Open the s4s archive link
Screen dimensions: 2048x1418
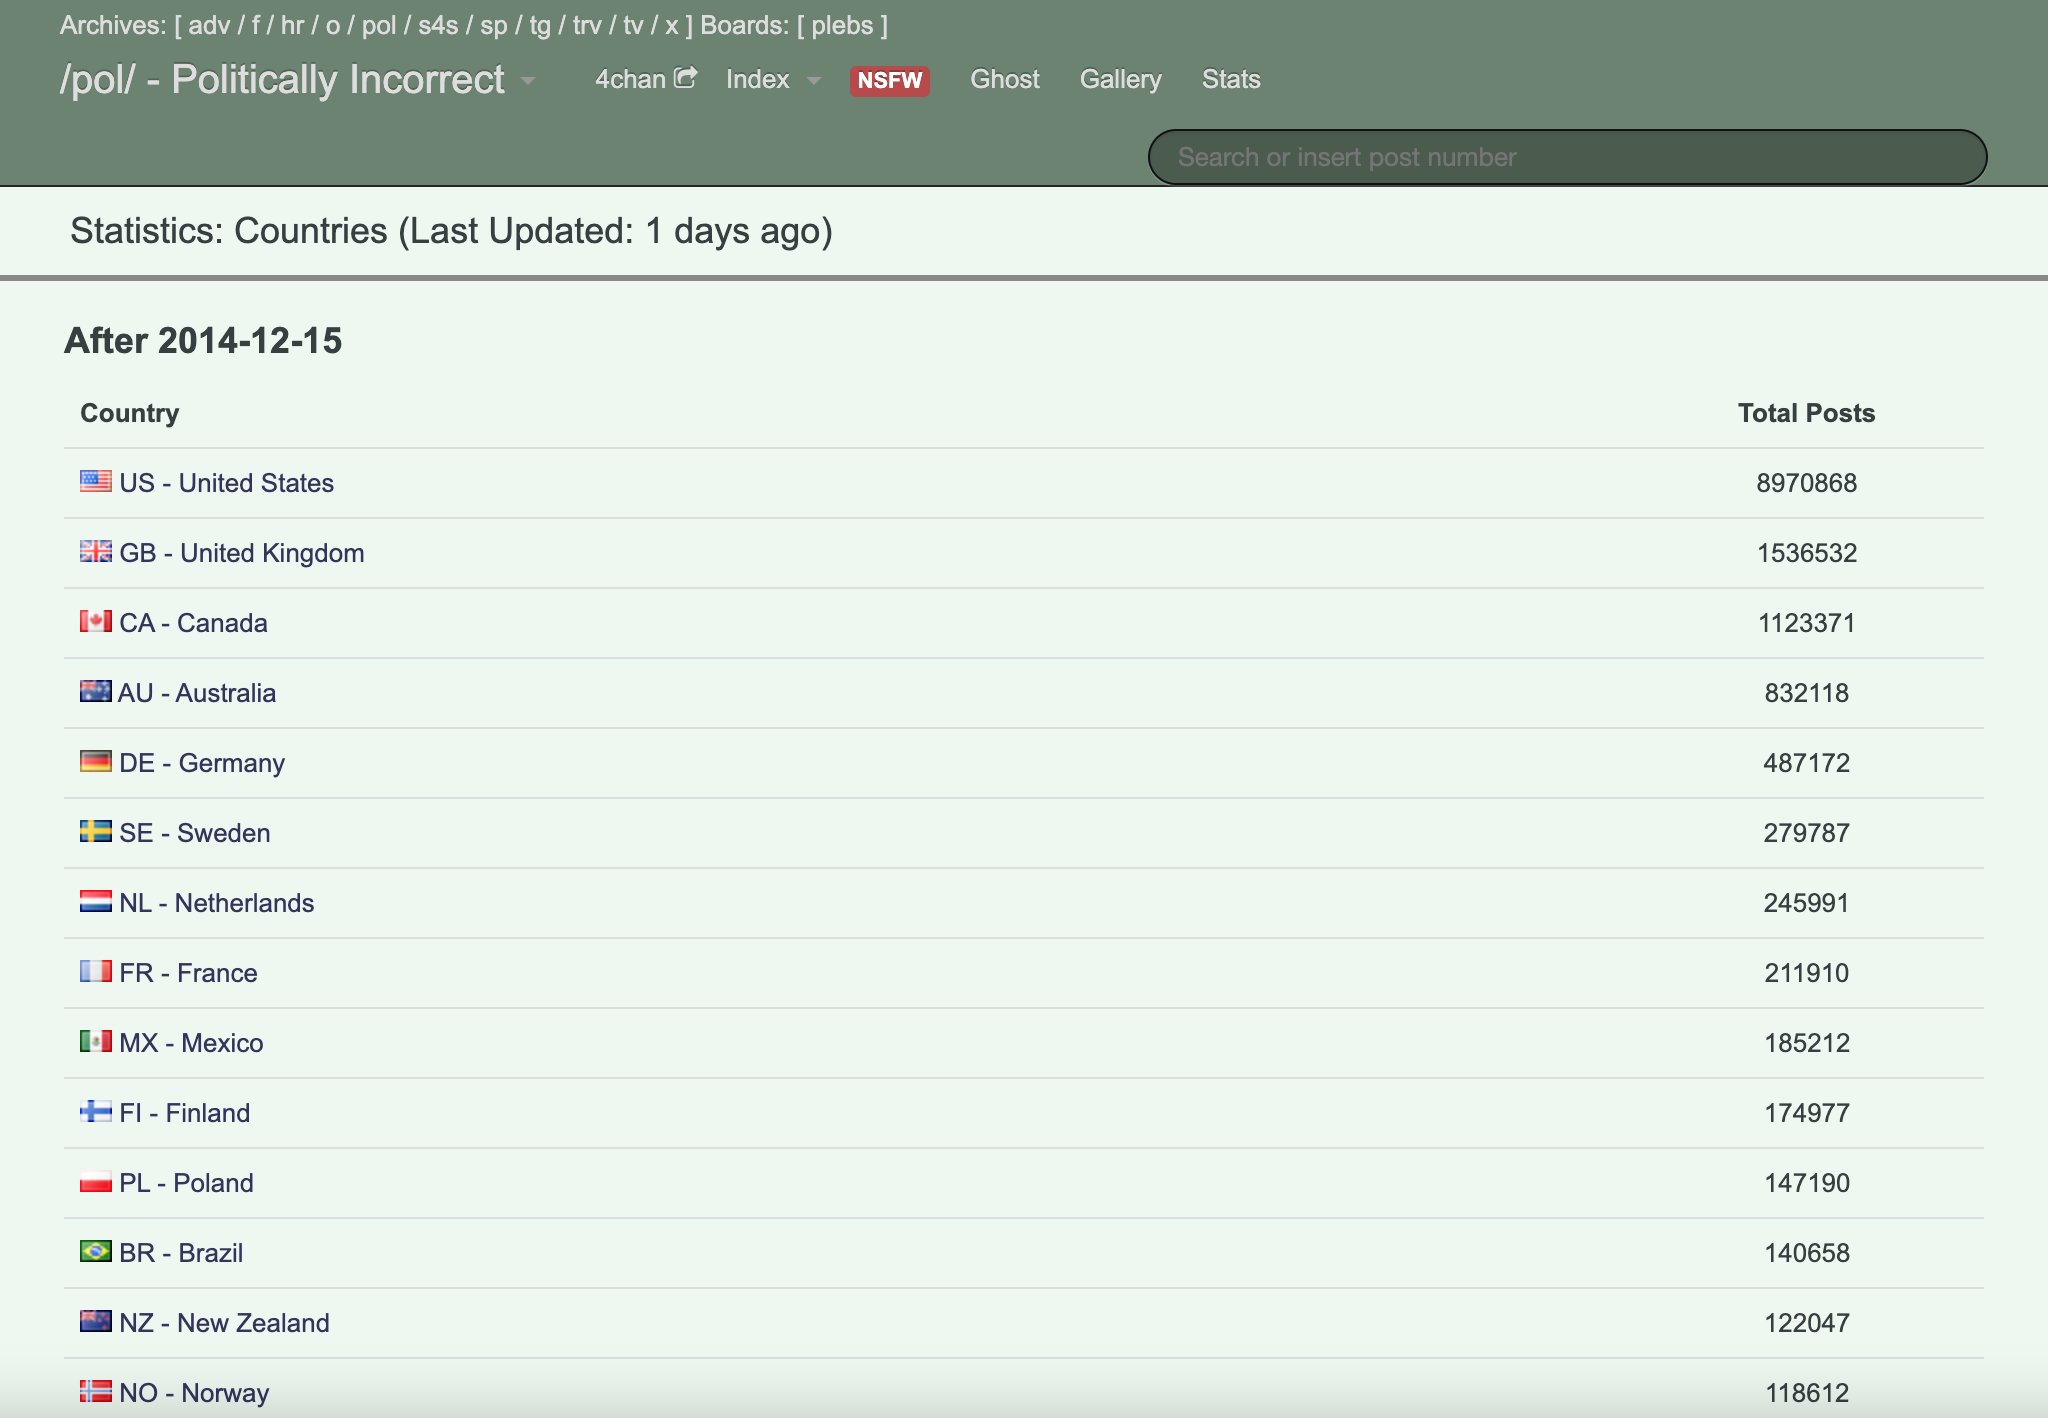(x=438, y=25)
